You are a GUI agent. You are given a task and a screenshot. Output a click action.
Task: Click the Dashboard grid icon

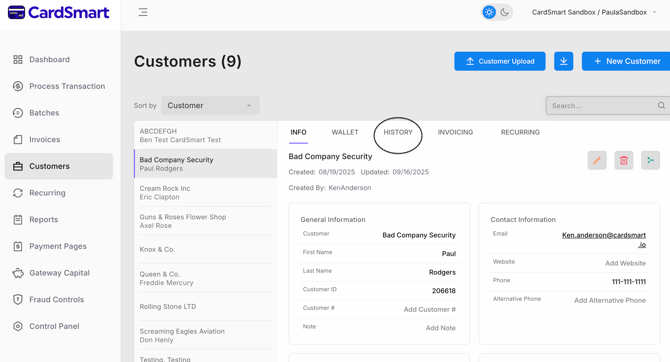coord(18,59)
